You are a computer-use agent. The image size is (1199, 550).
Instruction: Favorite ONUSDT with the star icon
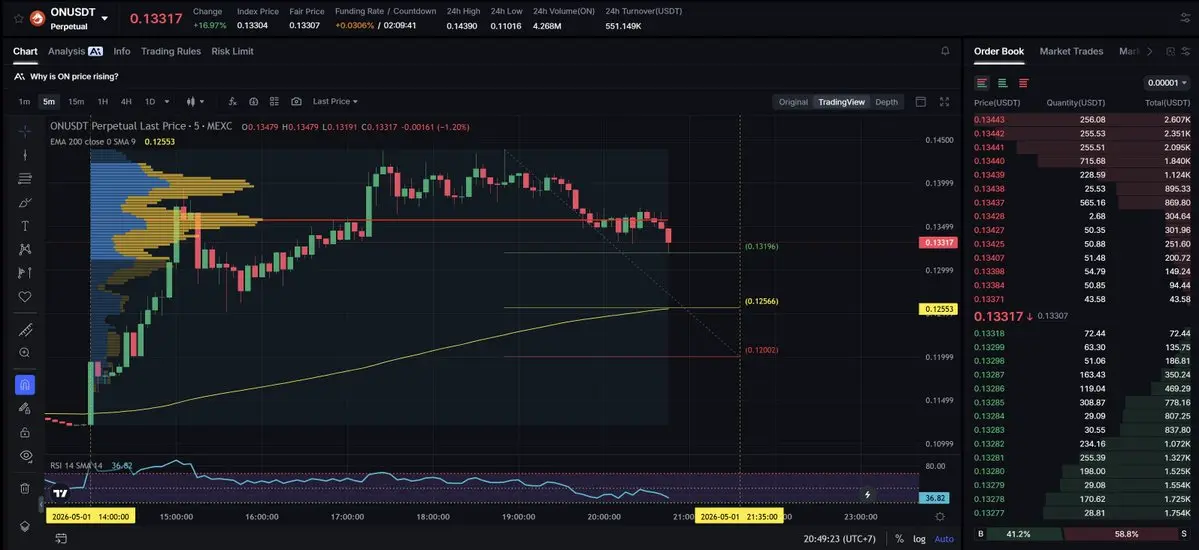[18, 18]
